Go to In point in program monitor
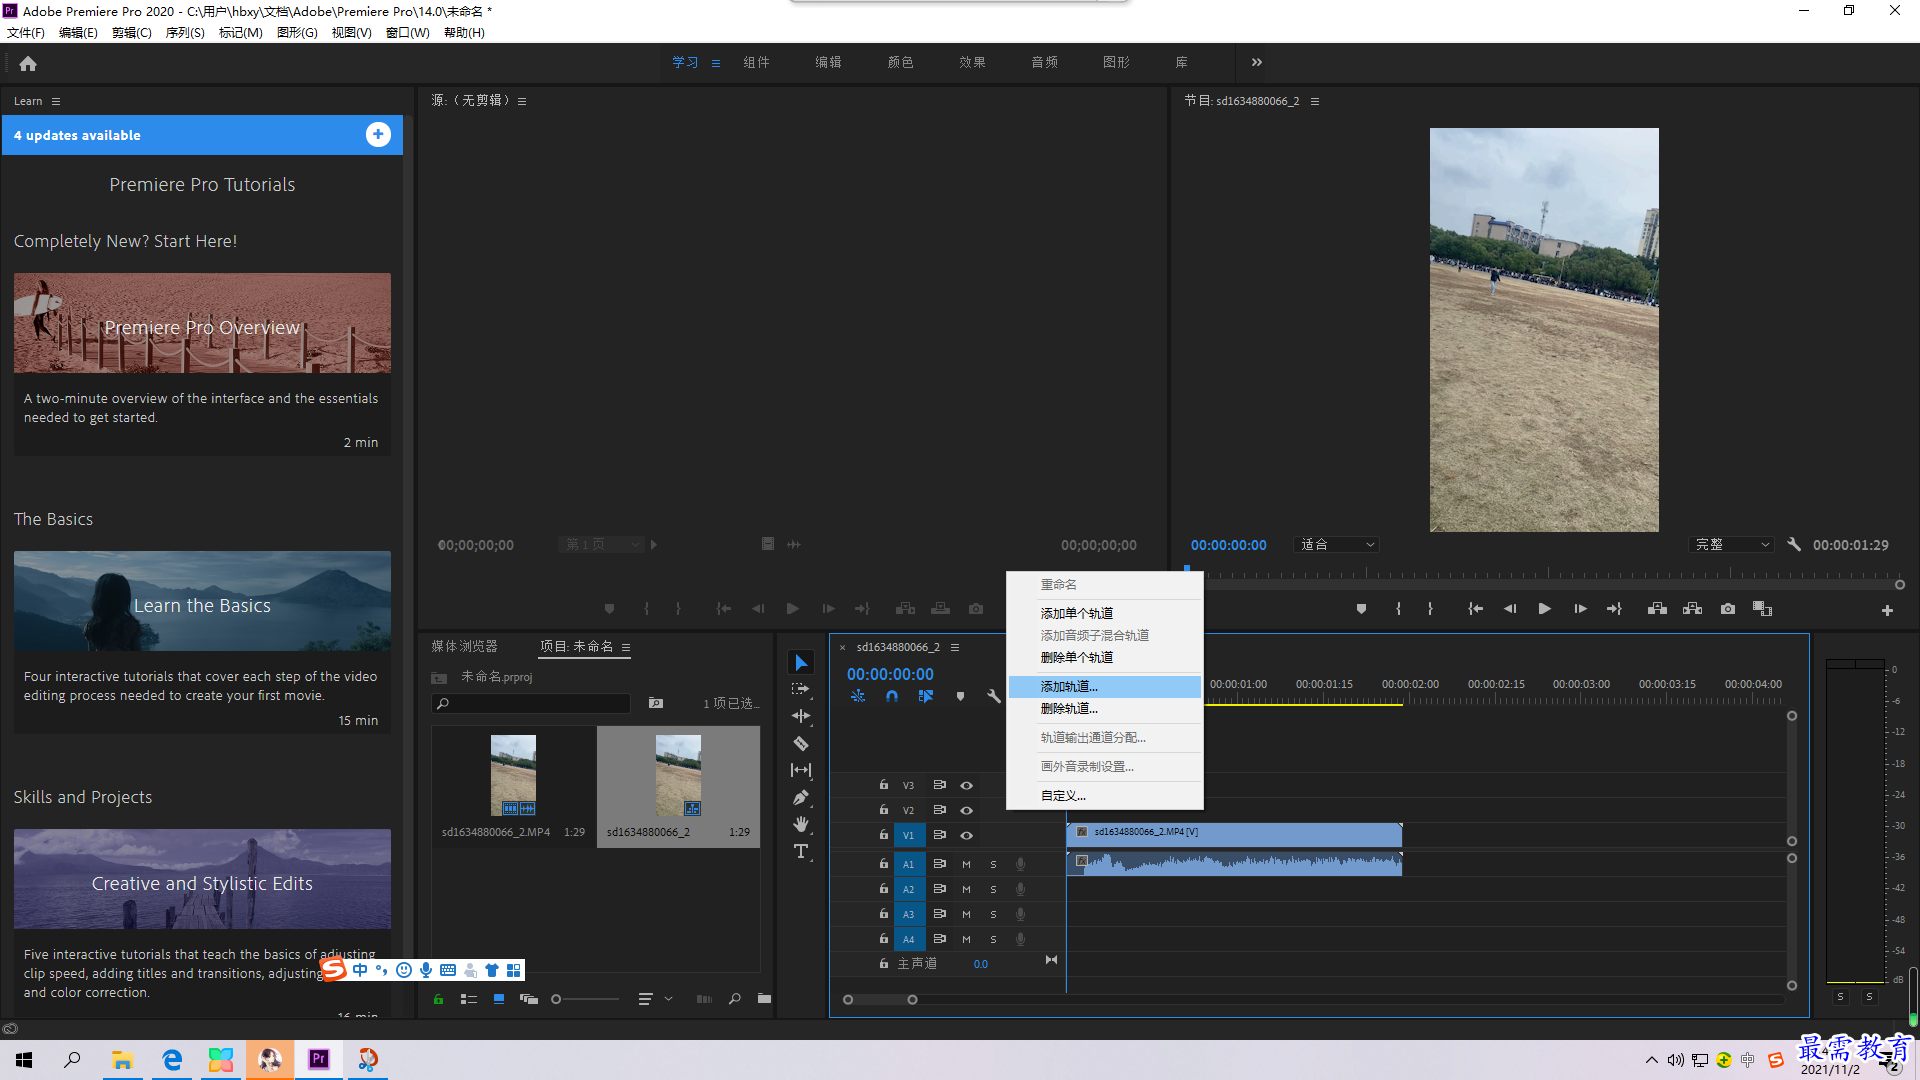Image resolution: width=1920 pixels, height=1080 pixels. tap(1475, 609)
